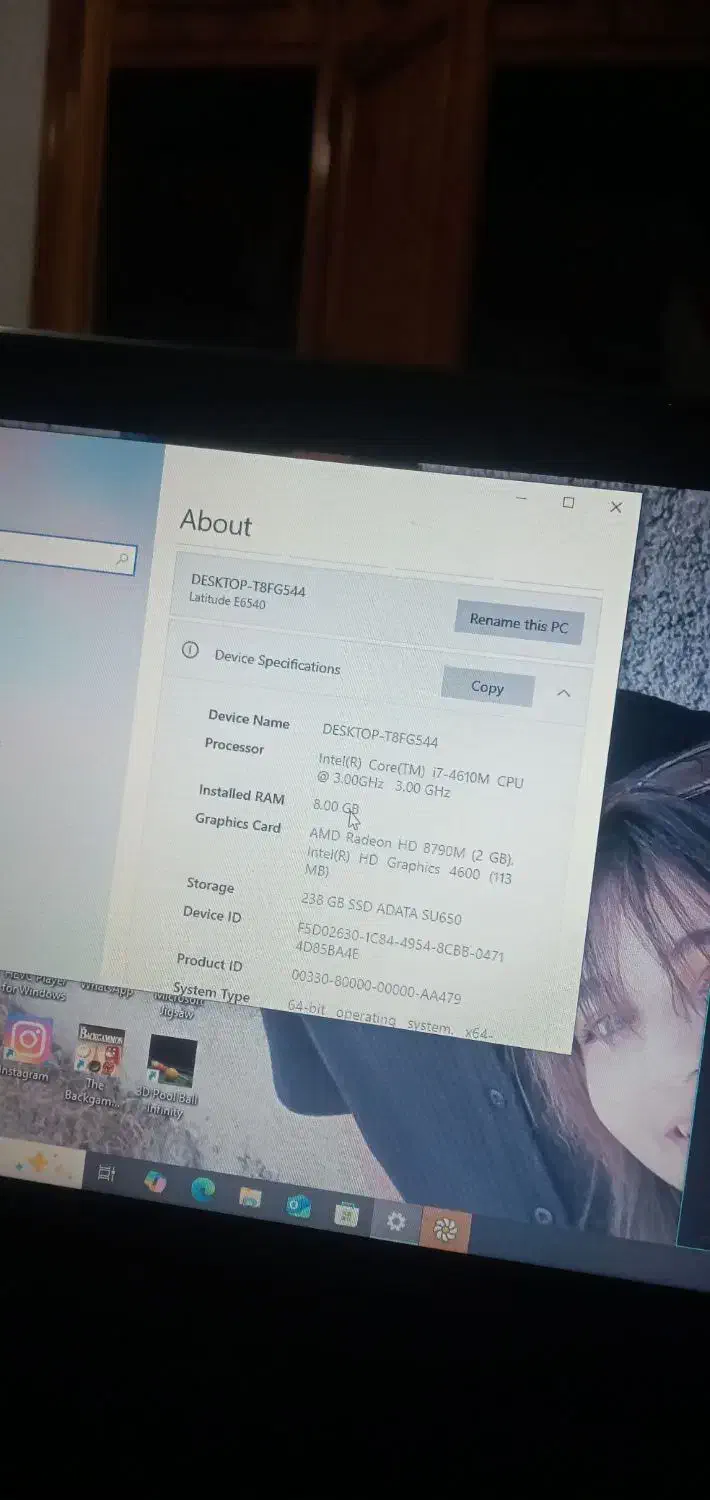The height and width of the screenshot is (1500, 710).
Task: Click the Rename this PC button
Action: point(518,623)
